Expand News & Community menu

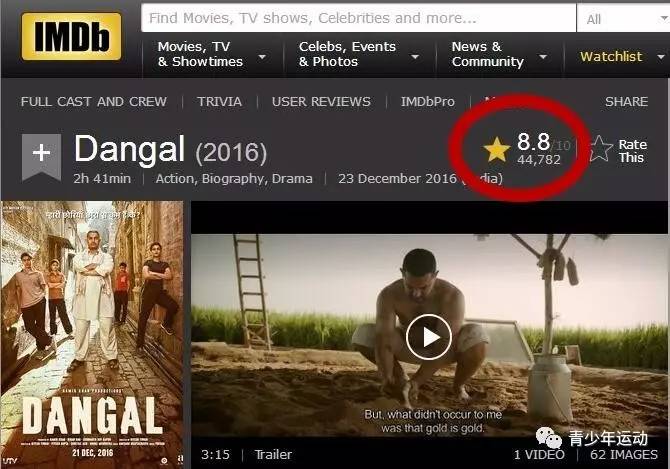click(500, 54)
